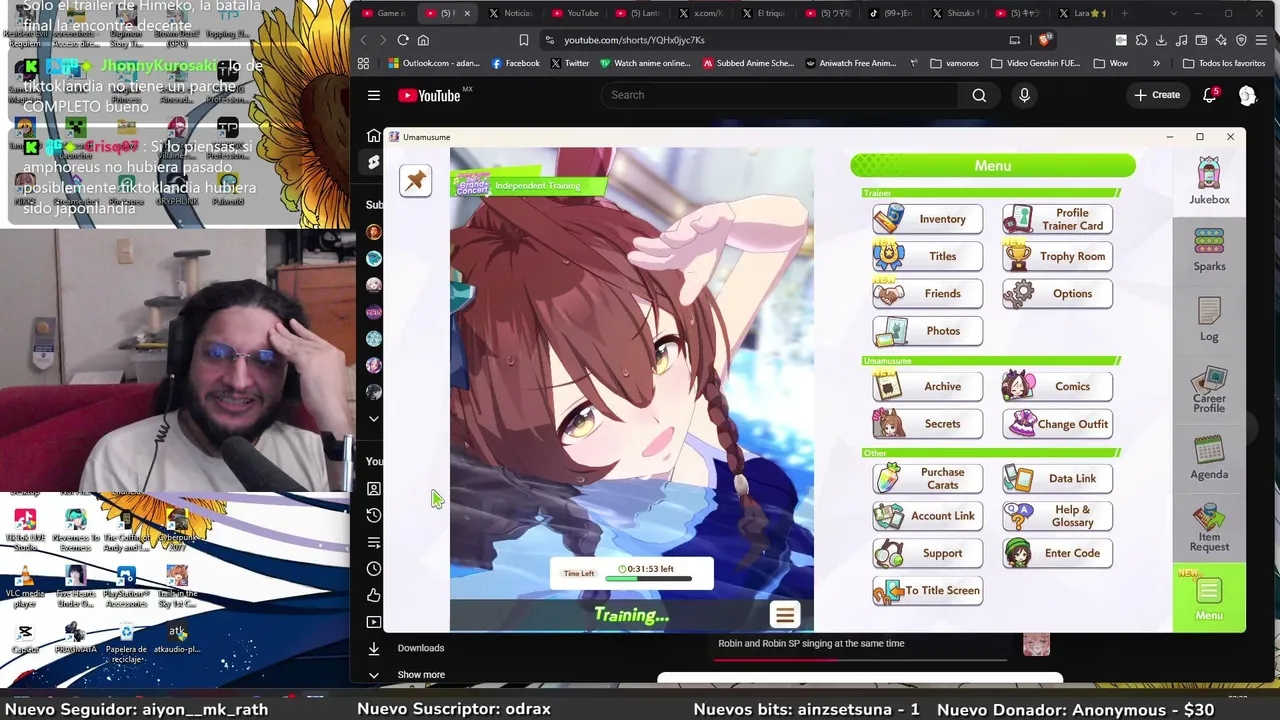Viewport: 1280px width, 720px height.
Task: Open Career Profile in the sidebar
Action: [1209, 390]
